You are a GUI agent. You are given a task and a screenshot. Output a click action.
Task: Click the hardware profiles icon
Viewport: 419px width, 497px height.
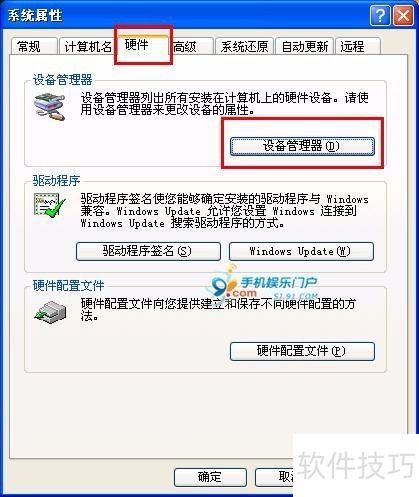click(x=50, y=312)
